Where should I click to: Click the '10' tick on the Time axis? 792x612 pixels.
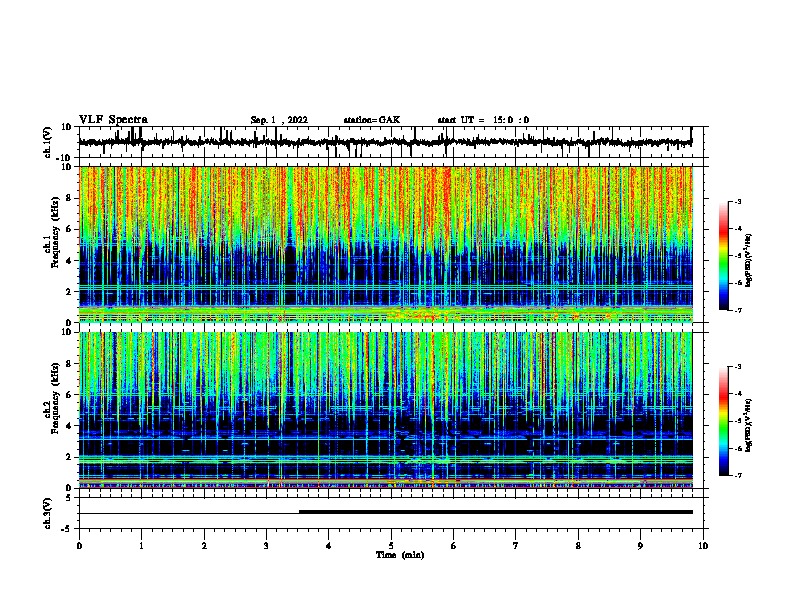click(703, 545)
